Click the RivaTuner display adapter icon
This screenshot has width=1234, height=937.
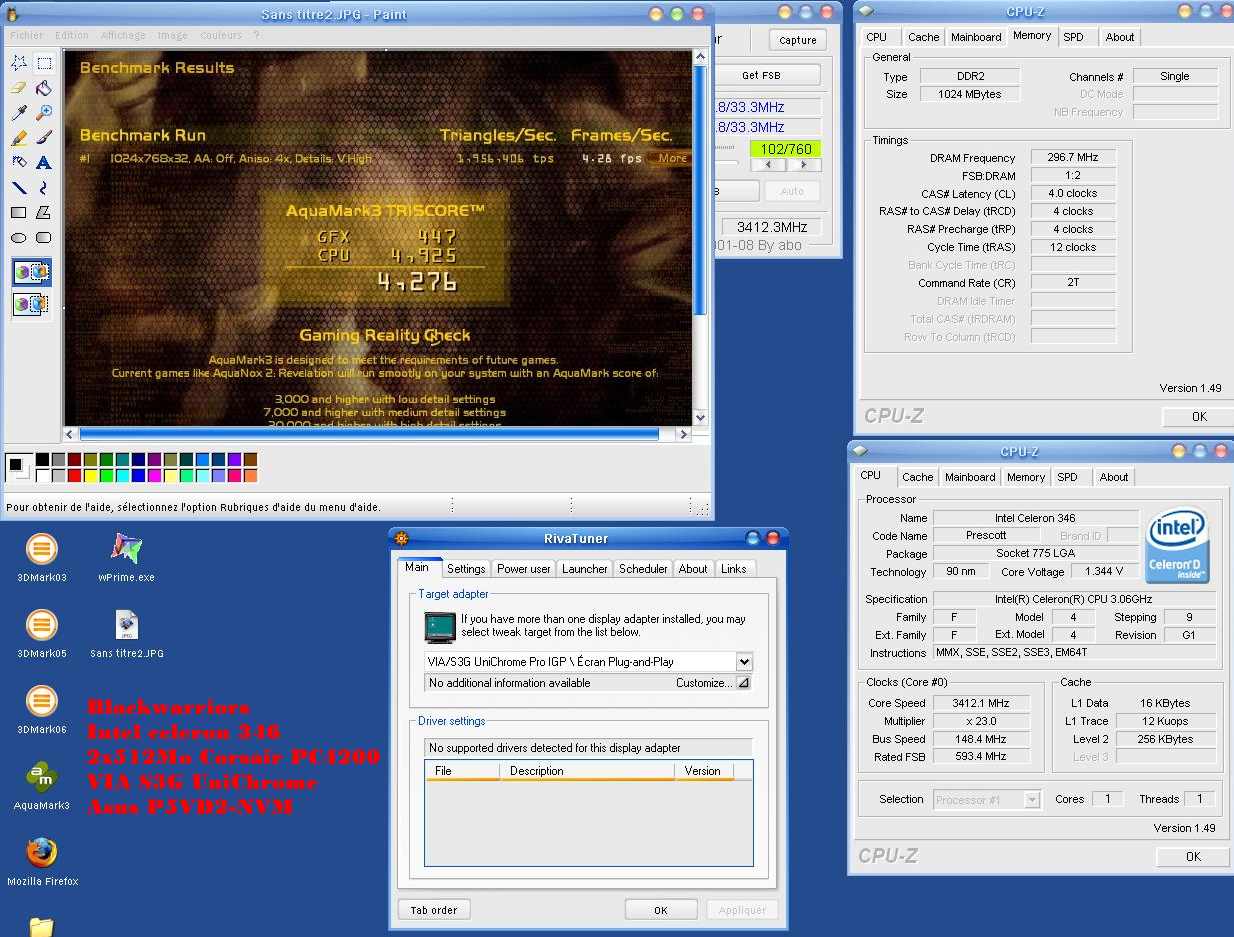pyautogui.click(x=440, y=626)
